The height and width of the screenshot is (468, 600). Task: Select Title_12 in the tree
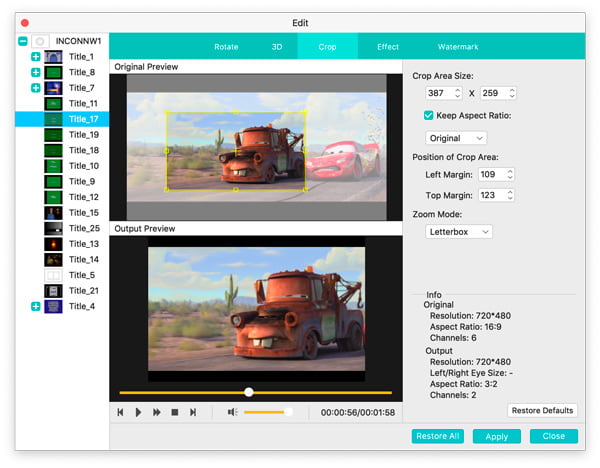tap(62, 197)
